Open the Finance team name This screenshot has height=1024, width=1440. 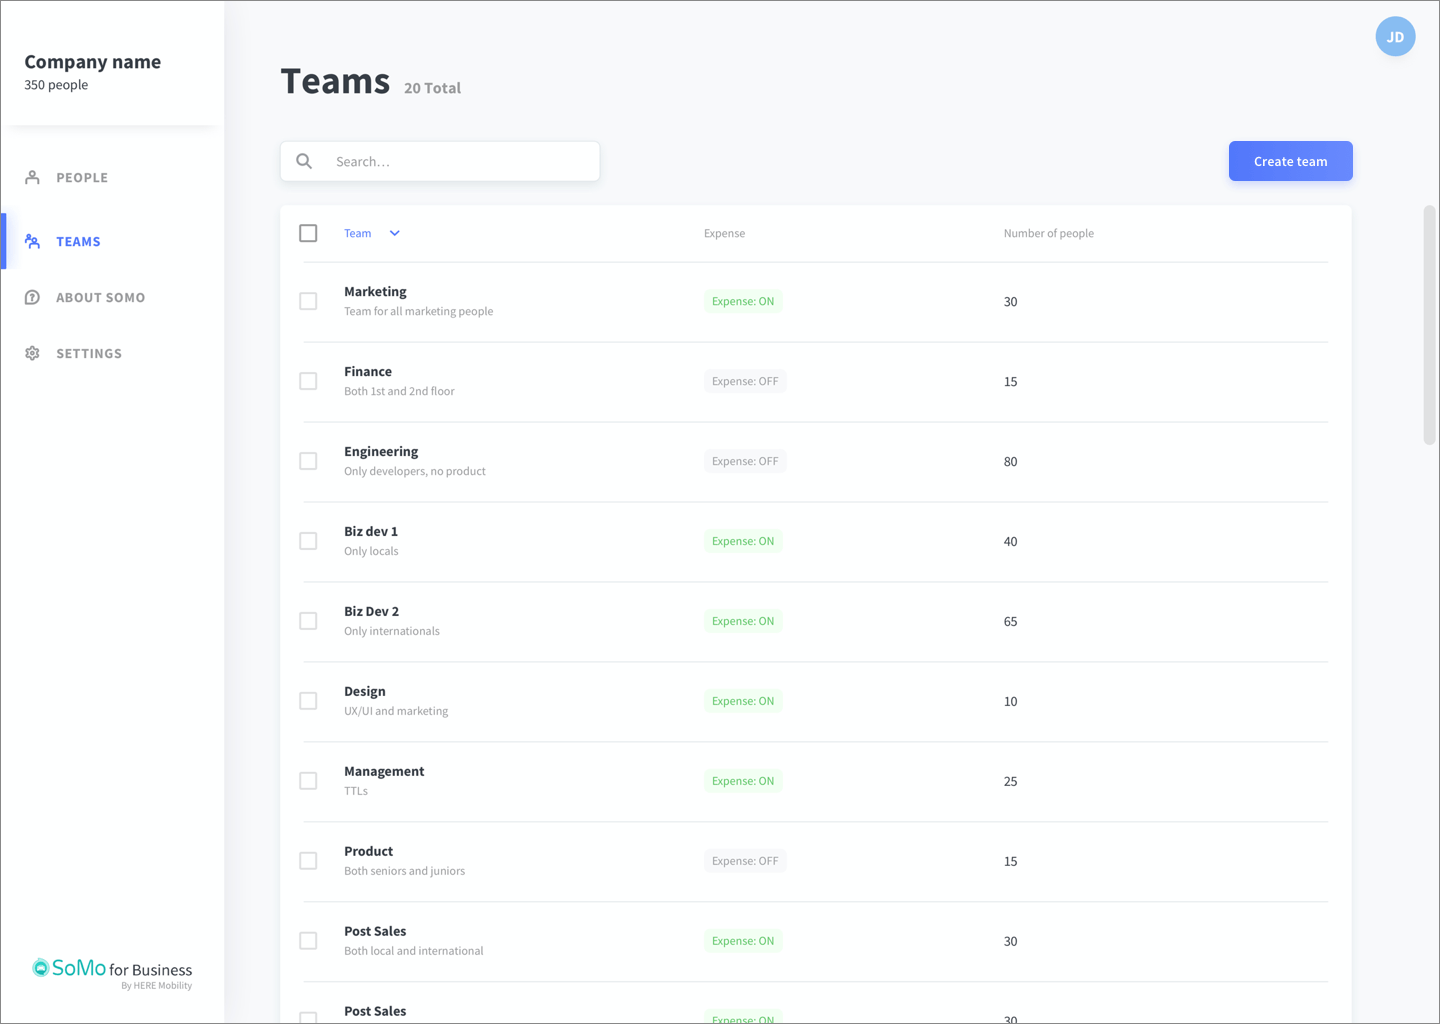coord(368,371)
